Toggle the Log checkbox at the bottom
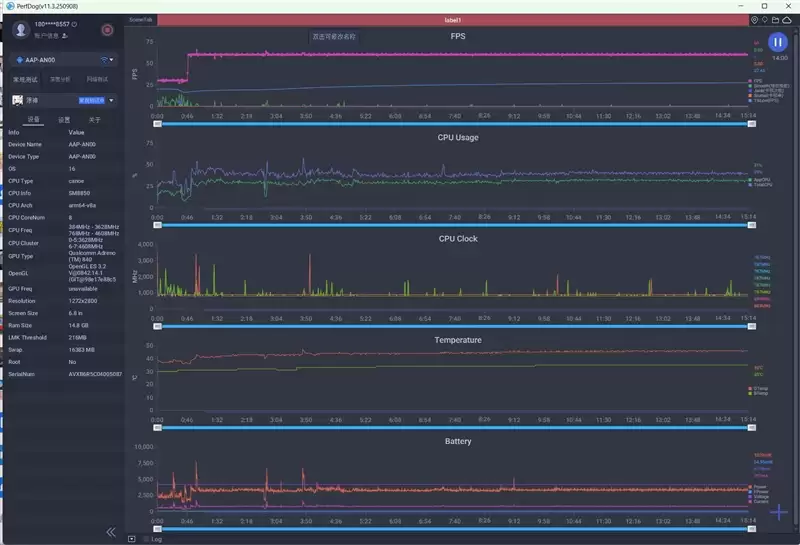Viewport: 800px width, 545px height. (x=144, y=538)
